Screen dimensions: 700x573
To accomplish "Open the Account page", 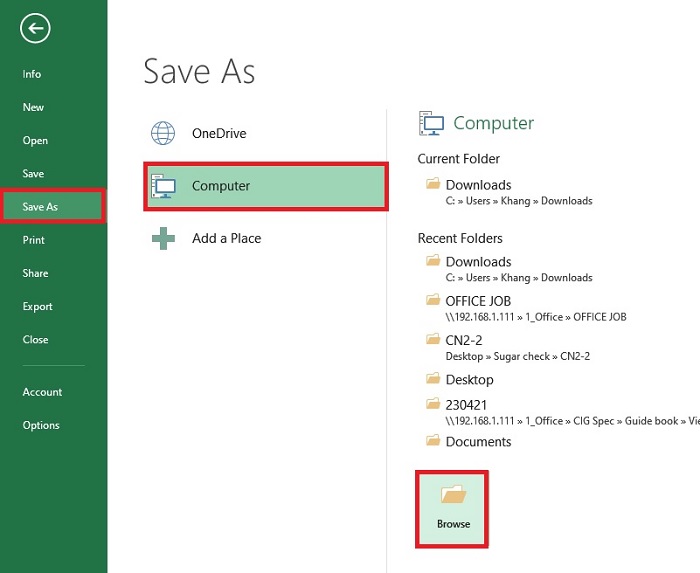I will (42, 392).
